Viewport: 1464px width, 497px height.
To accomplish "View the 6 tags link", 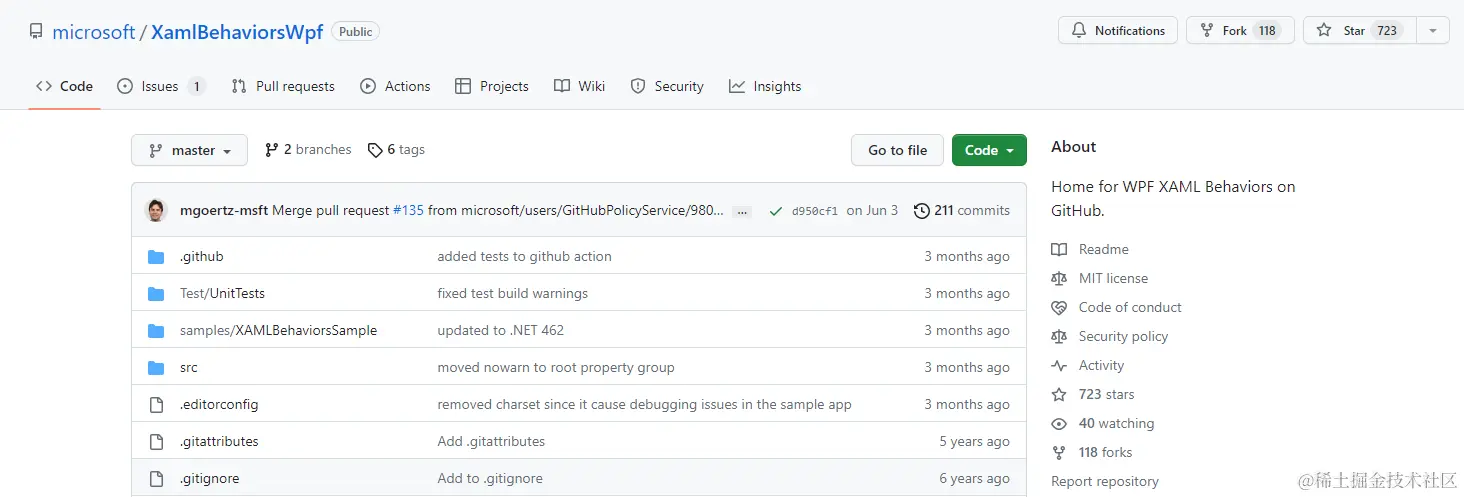I will pyautogui.click(x=396, y=150).
